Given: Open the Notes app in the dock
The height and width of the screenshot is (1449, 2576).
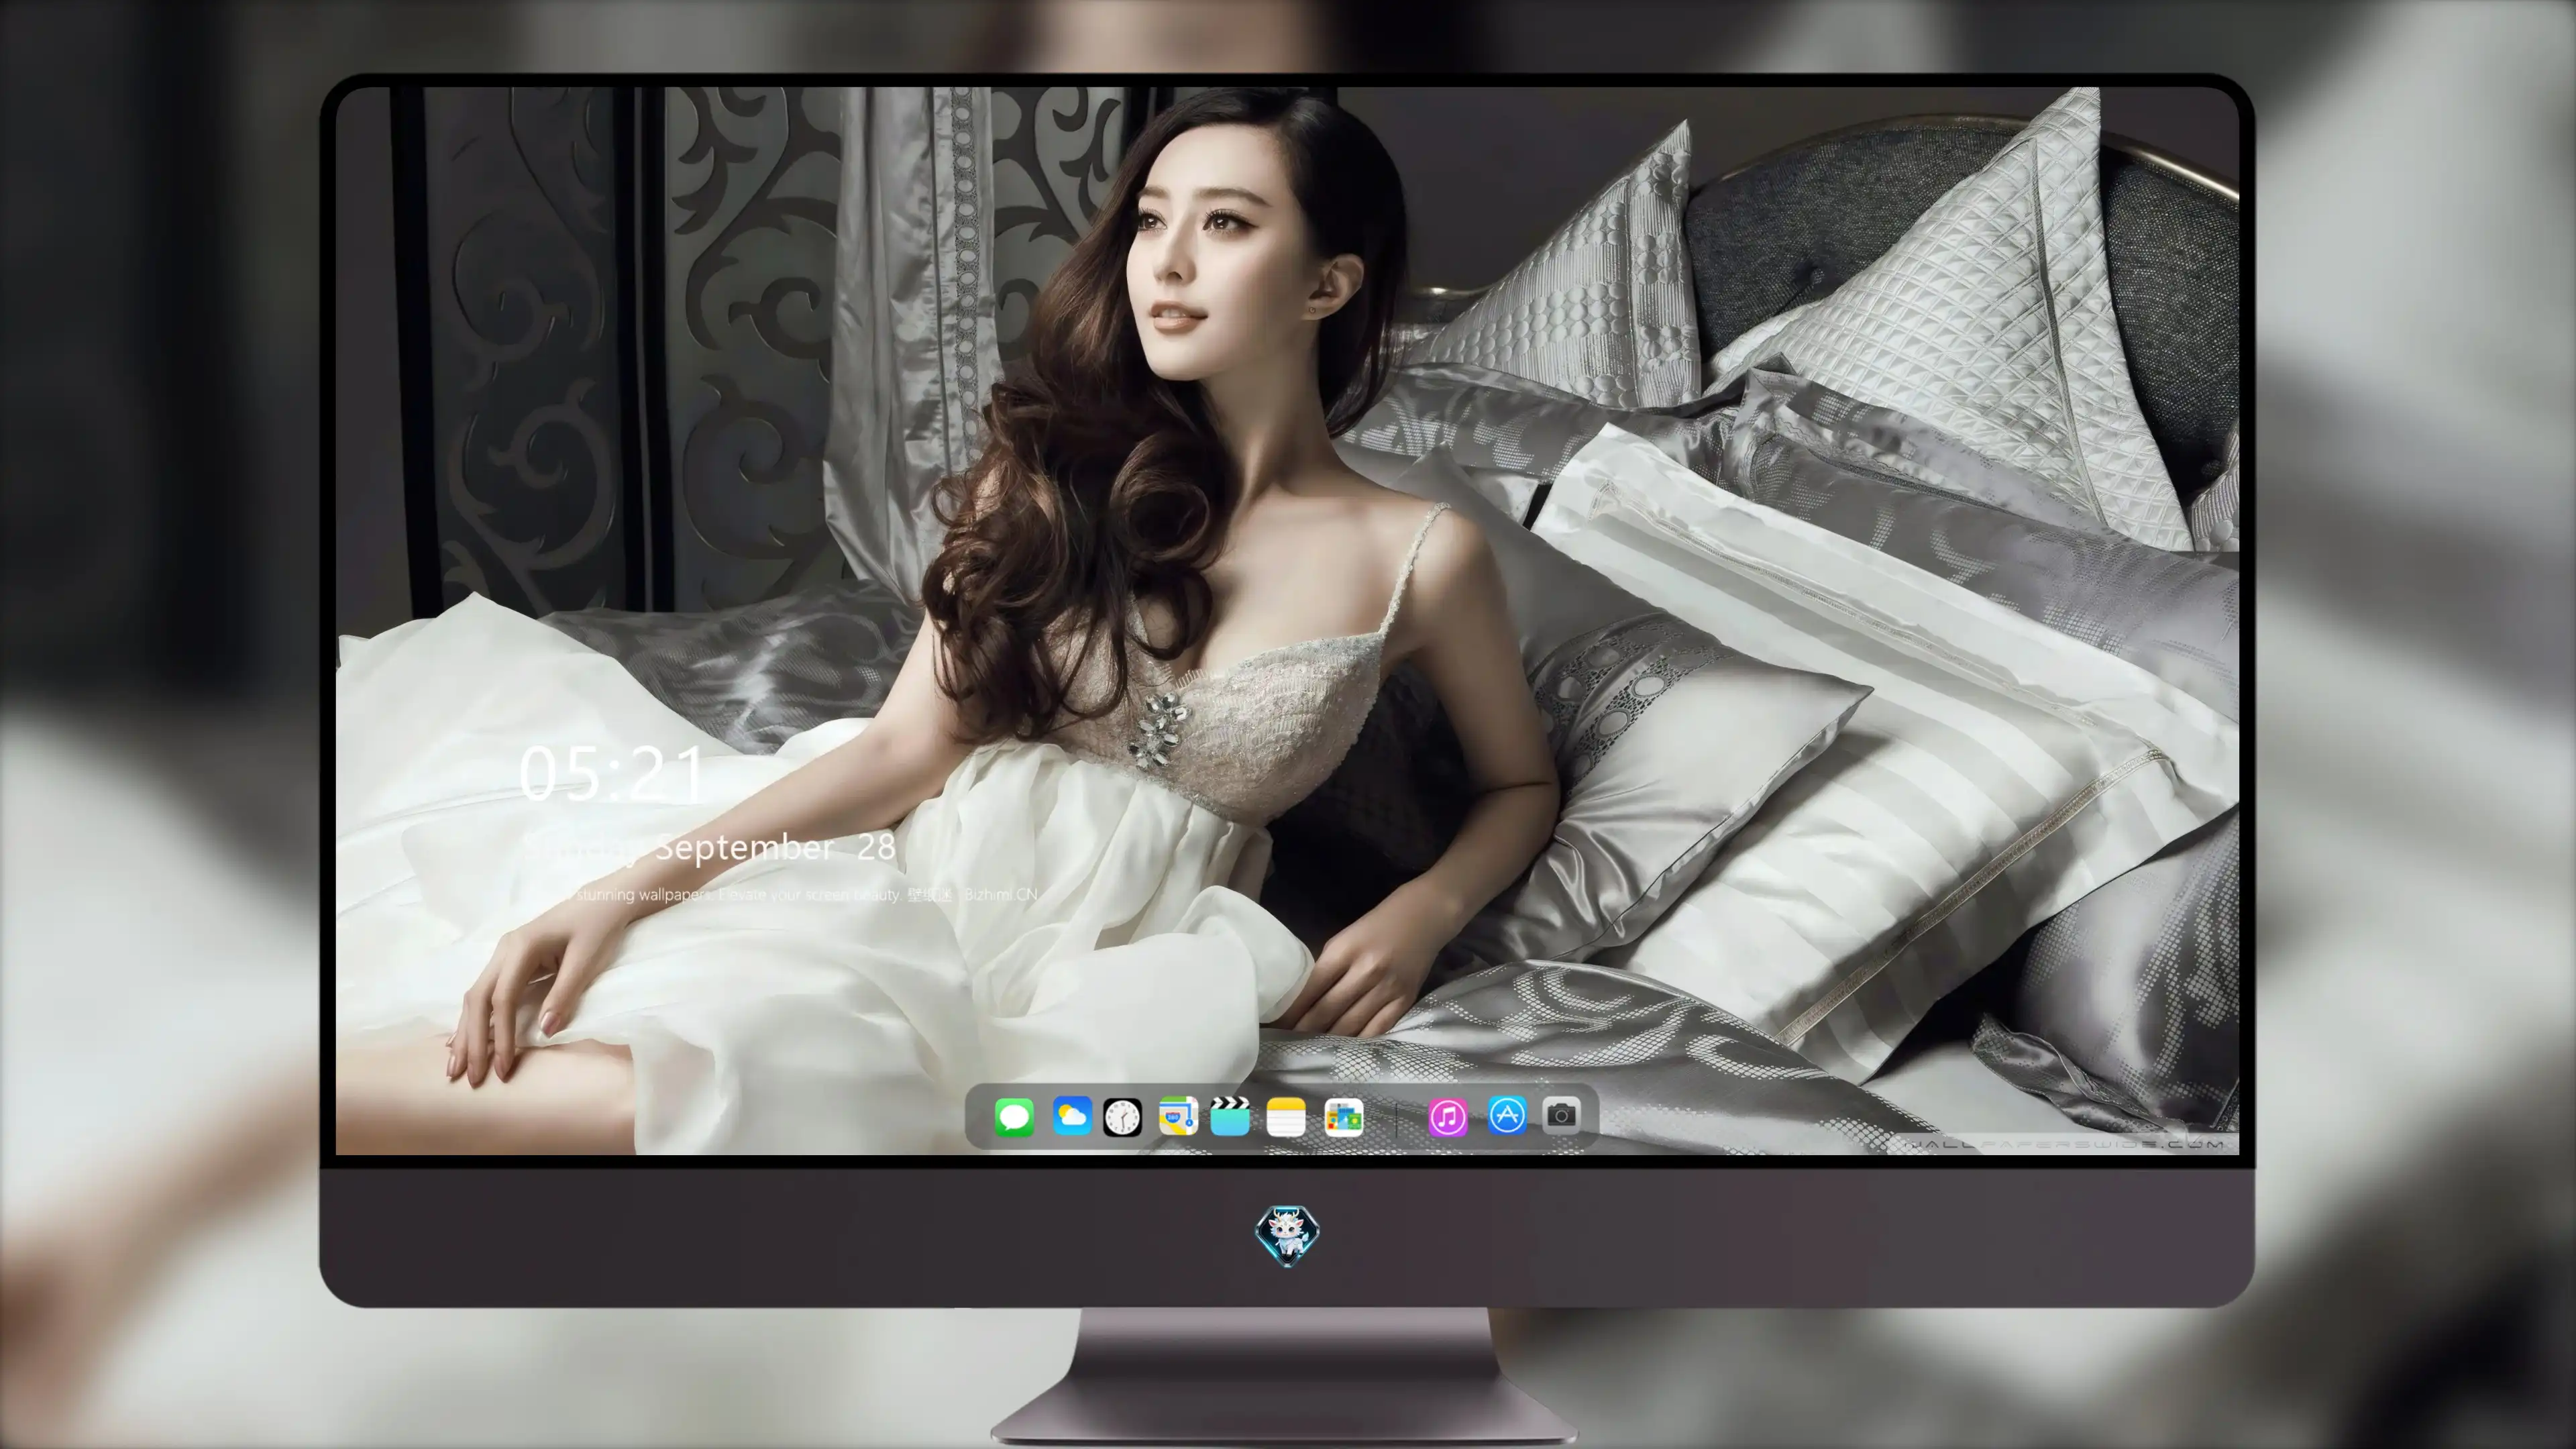Looking at the screenshot, I should 1286,1117.
